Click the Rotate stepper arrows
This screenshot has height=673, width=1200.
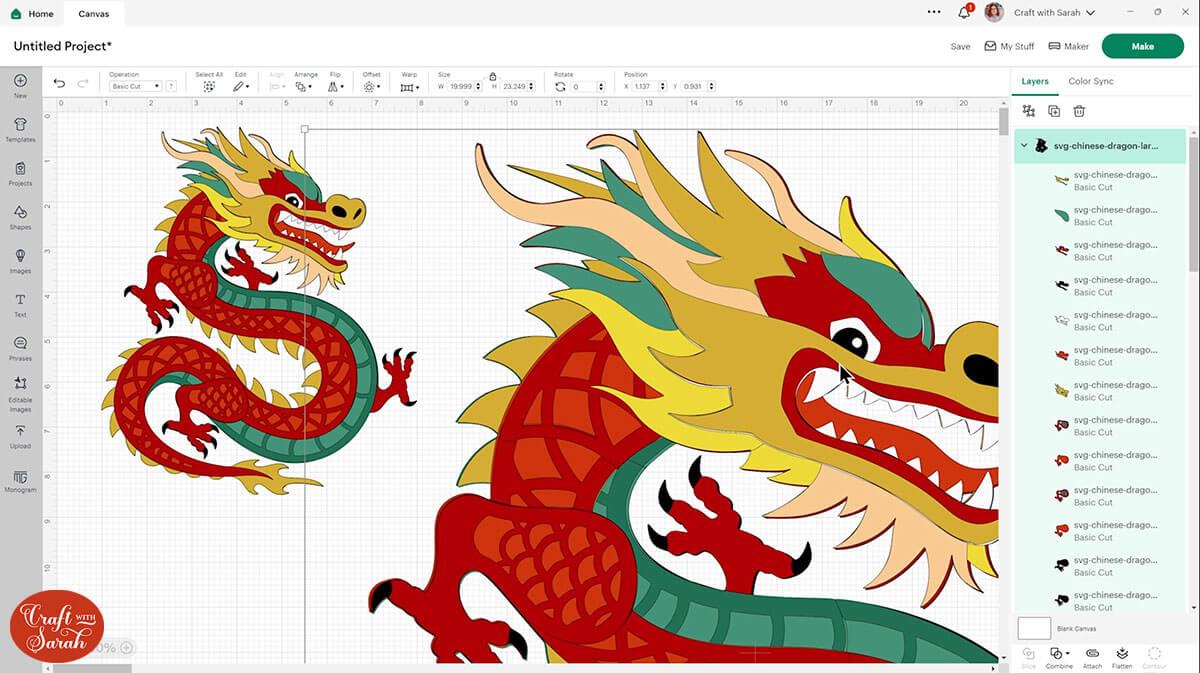pos(601,87)
